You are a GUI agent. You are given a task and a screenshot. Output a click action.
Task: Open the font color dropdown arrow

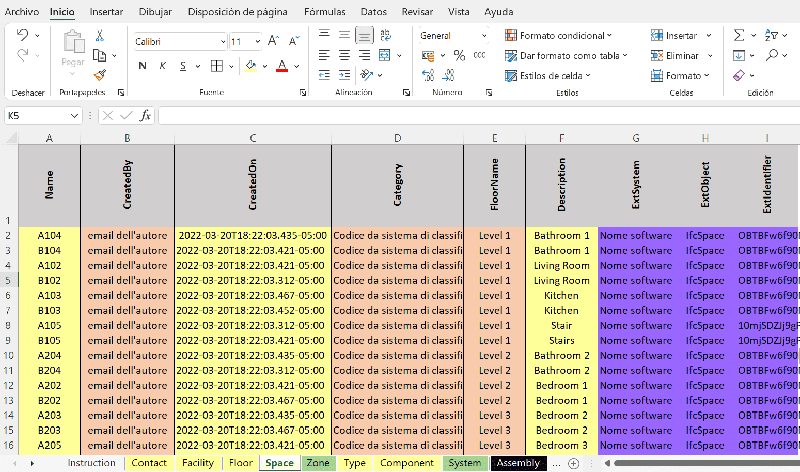click(296, 66)
